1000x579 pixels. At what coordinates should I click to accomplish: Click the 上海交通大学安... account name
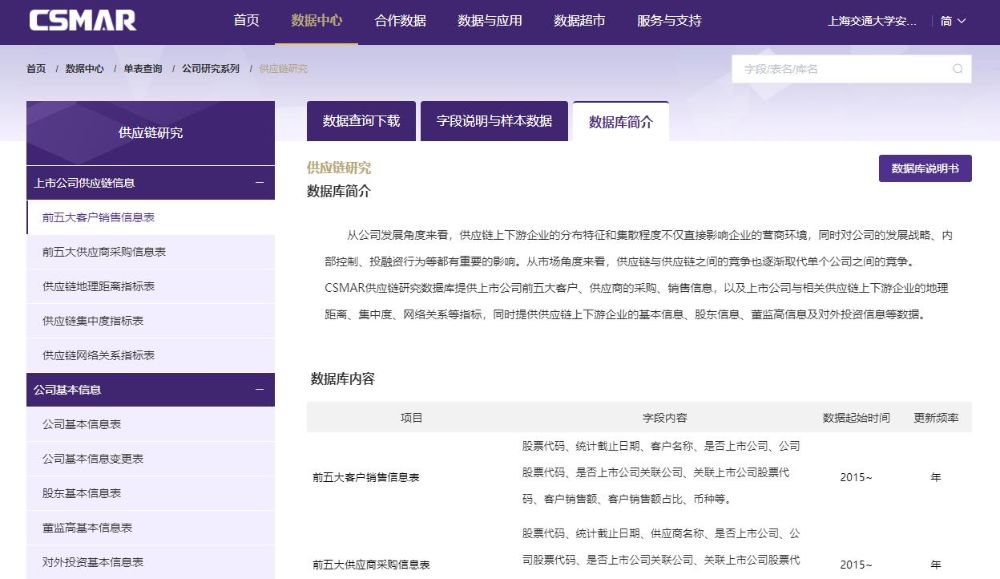872,21
